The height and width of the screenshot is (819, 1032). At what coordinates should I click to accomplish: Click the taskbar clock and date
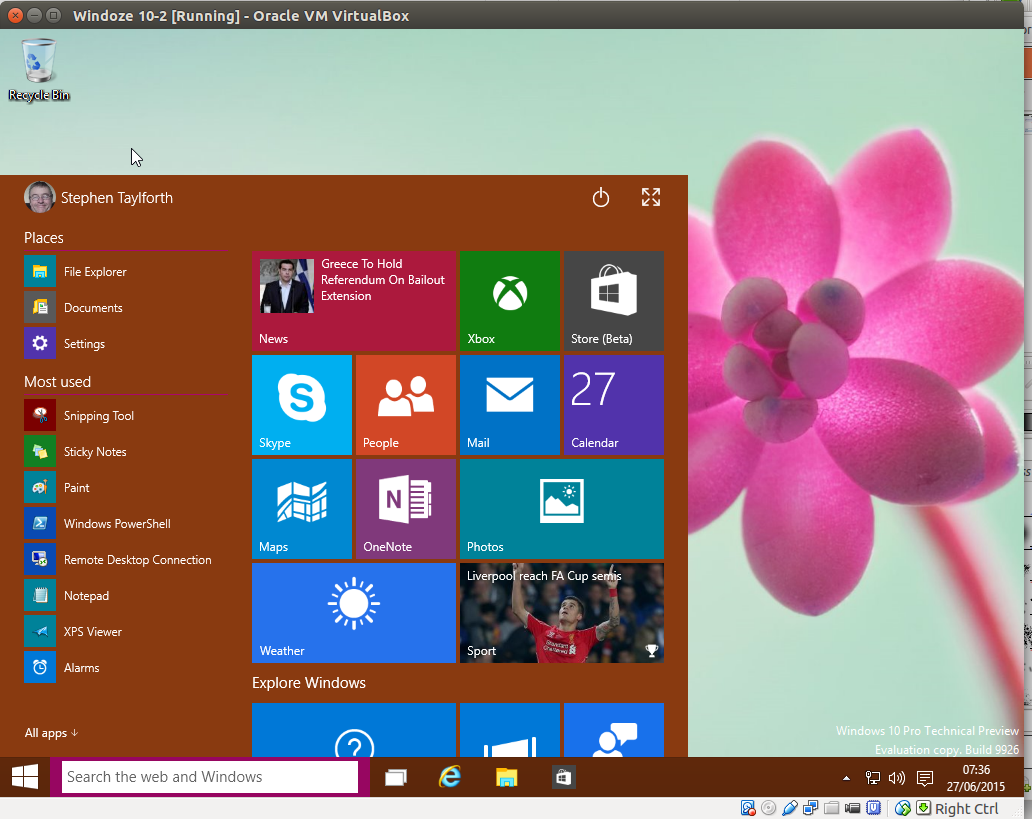(975, 778)
